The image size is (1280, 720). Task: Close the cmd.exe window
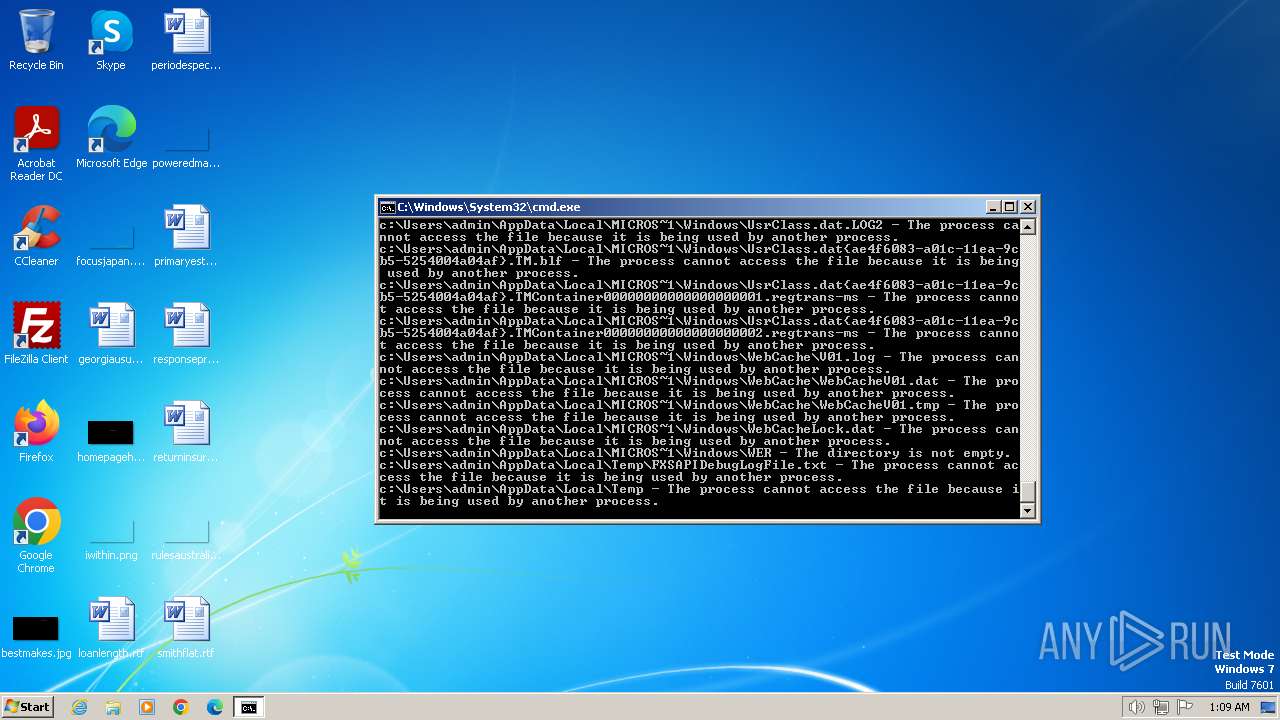1027,207
